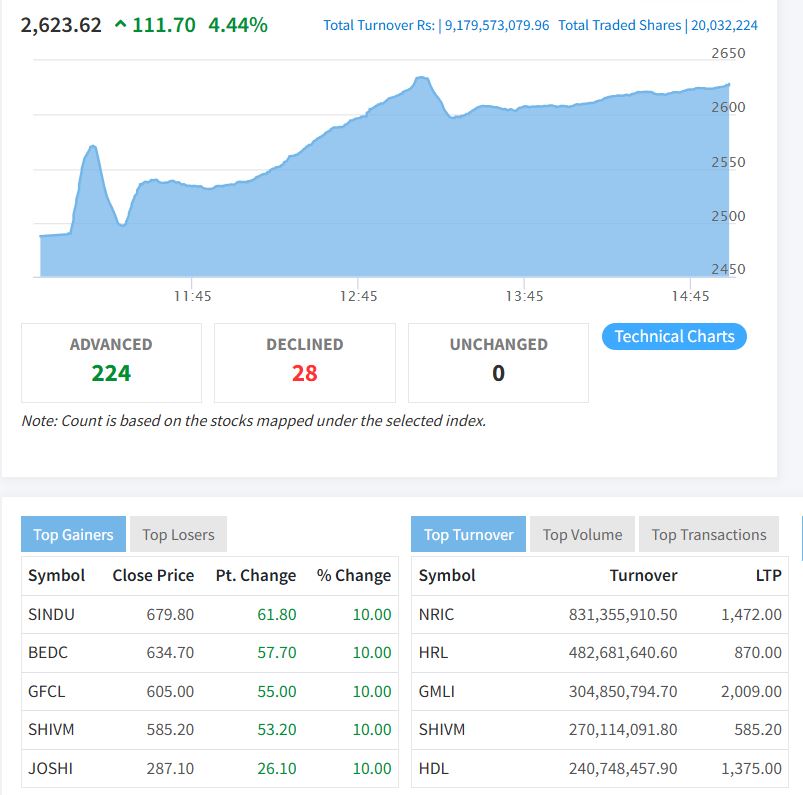Select GMLI in Top Turnover table
This screenshot has width=803, height=795.
pyautogui.click(x=437, y=691)
